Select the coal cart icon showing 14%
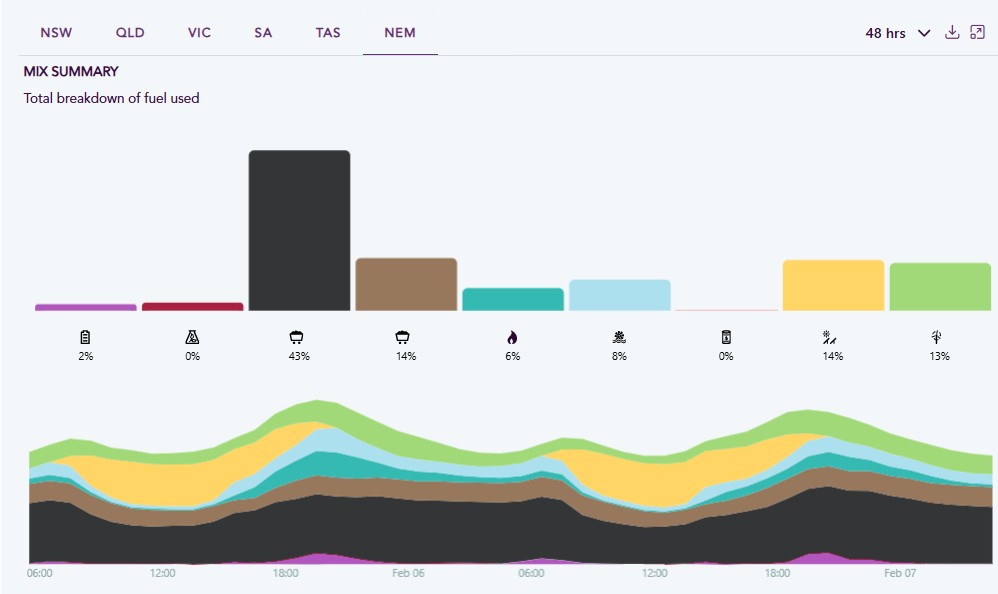This screenshot has height=594, width=998. click(x=403, y=338)
